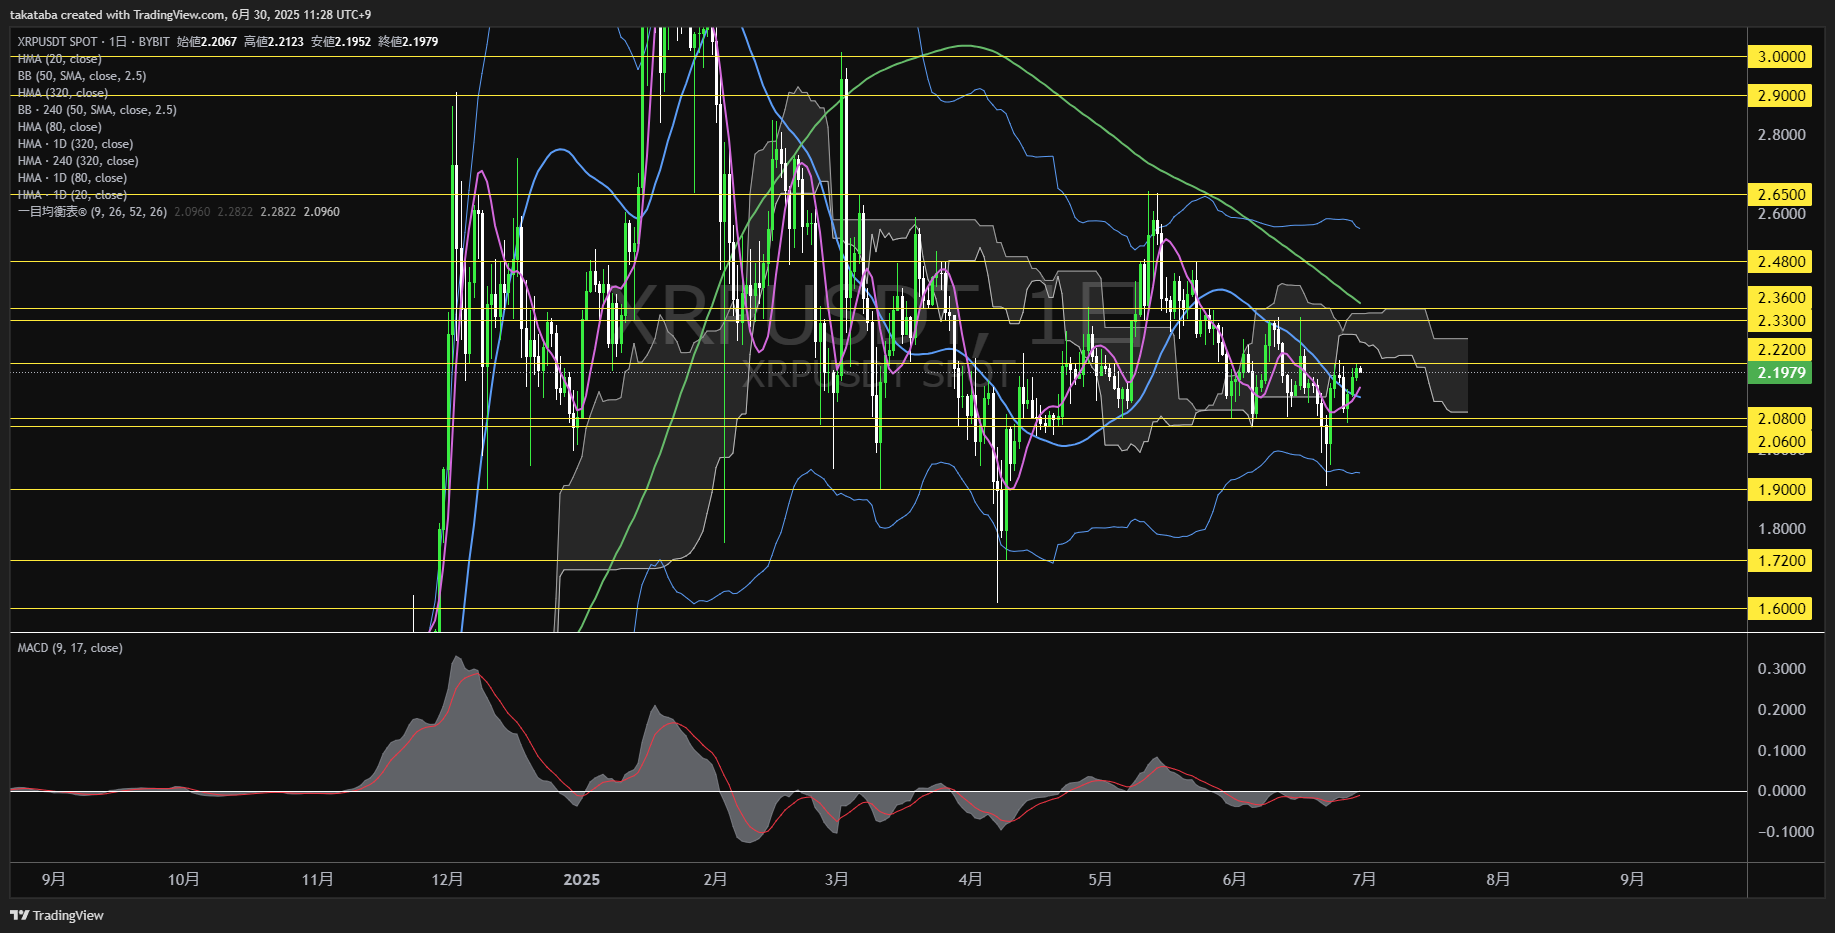Click the 安値2.1952 low value

[341, 42]
